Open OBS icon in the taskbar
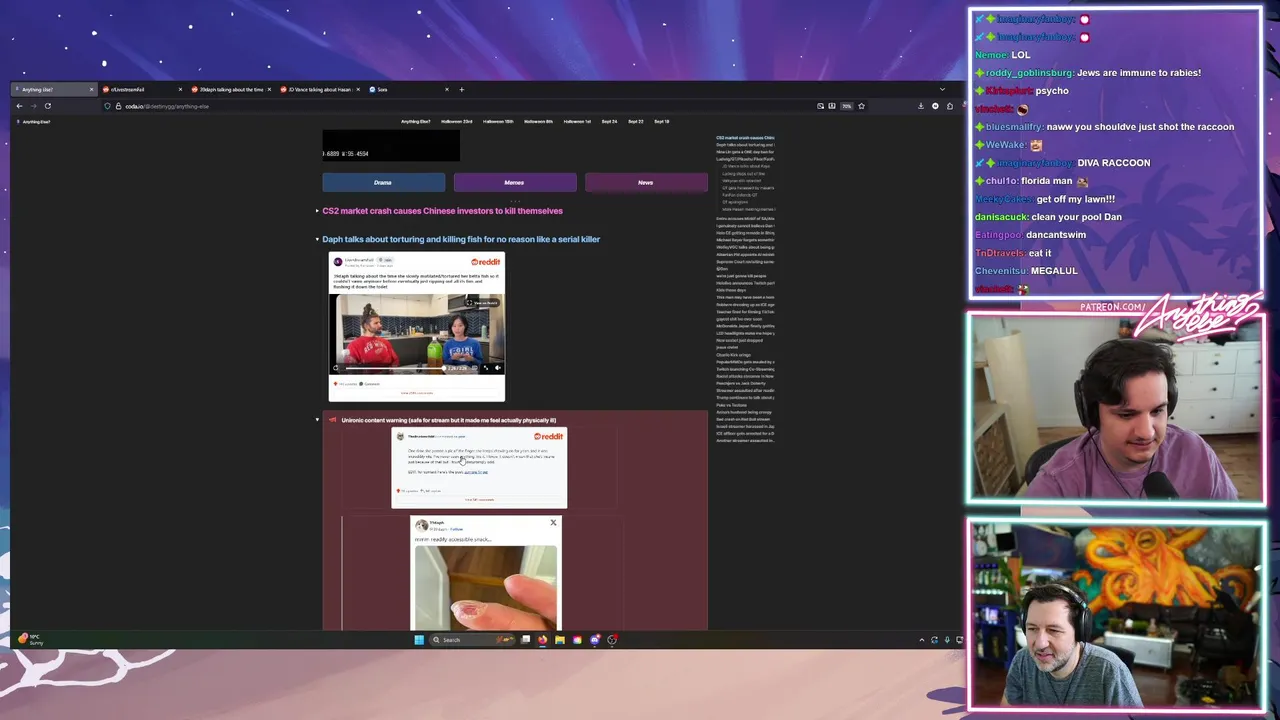The width and height of the screenshot is (1280, 720). pos(612,640)
